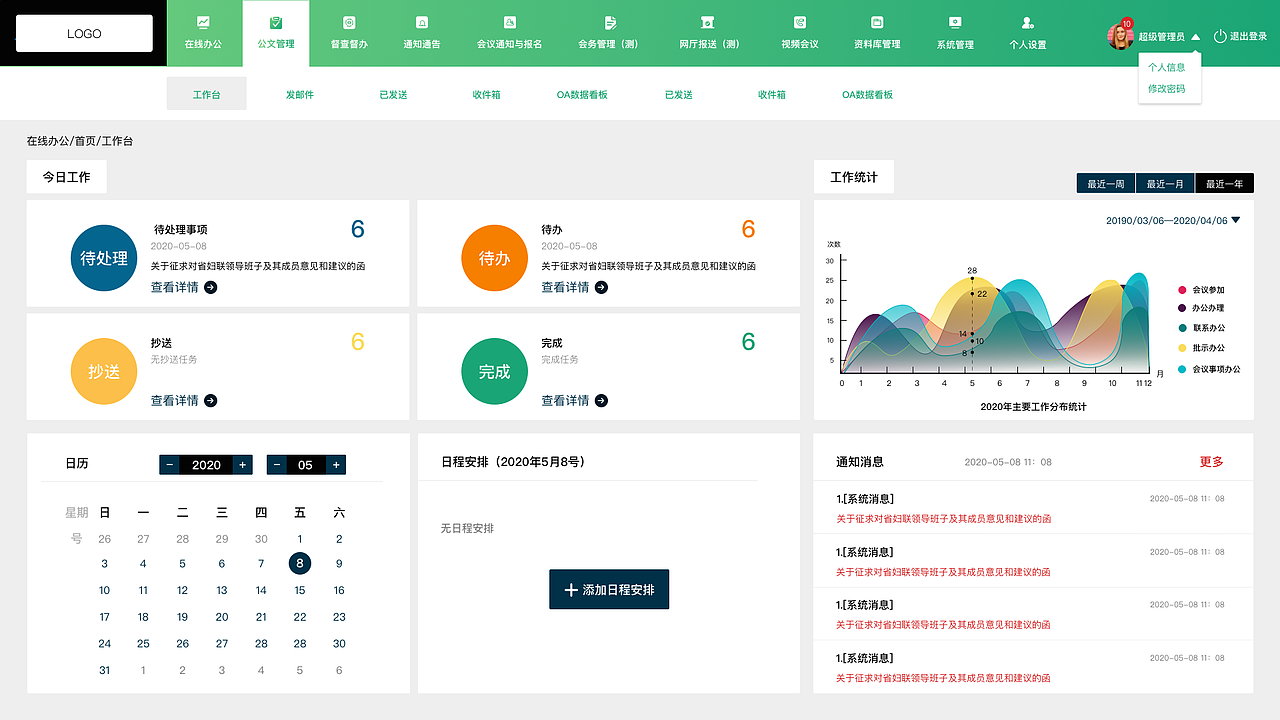Open the first red notification message link
The height and width of the screenshot is (720, 1280).
tap(943, 519)
